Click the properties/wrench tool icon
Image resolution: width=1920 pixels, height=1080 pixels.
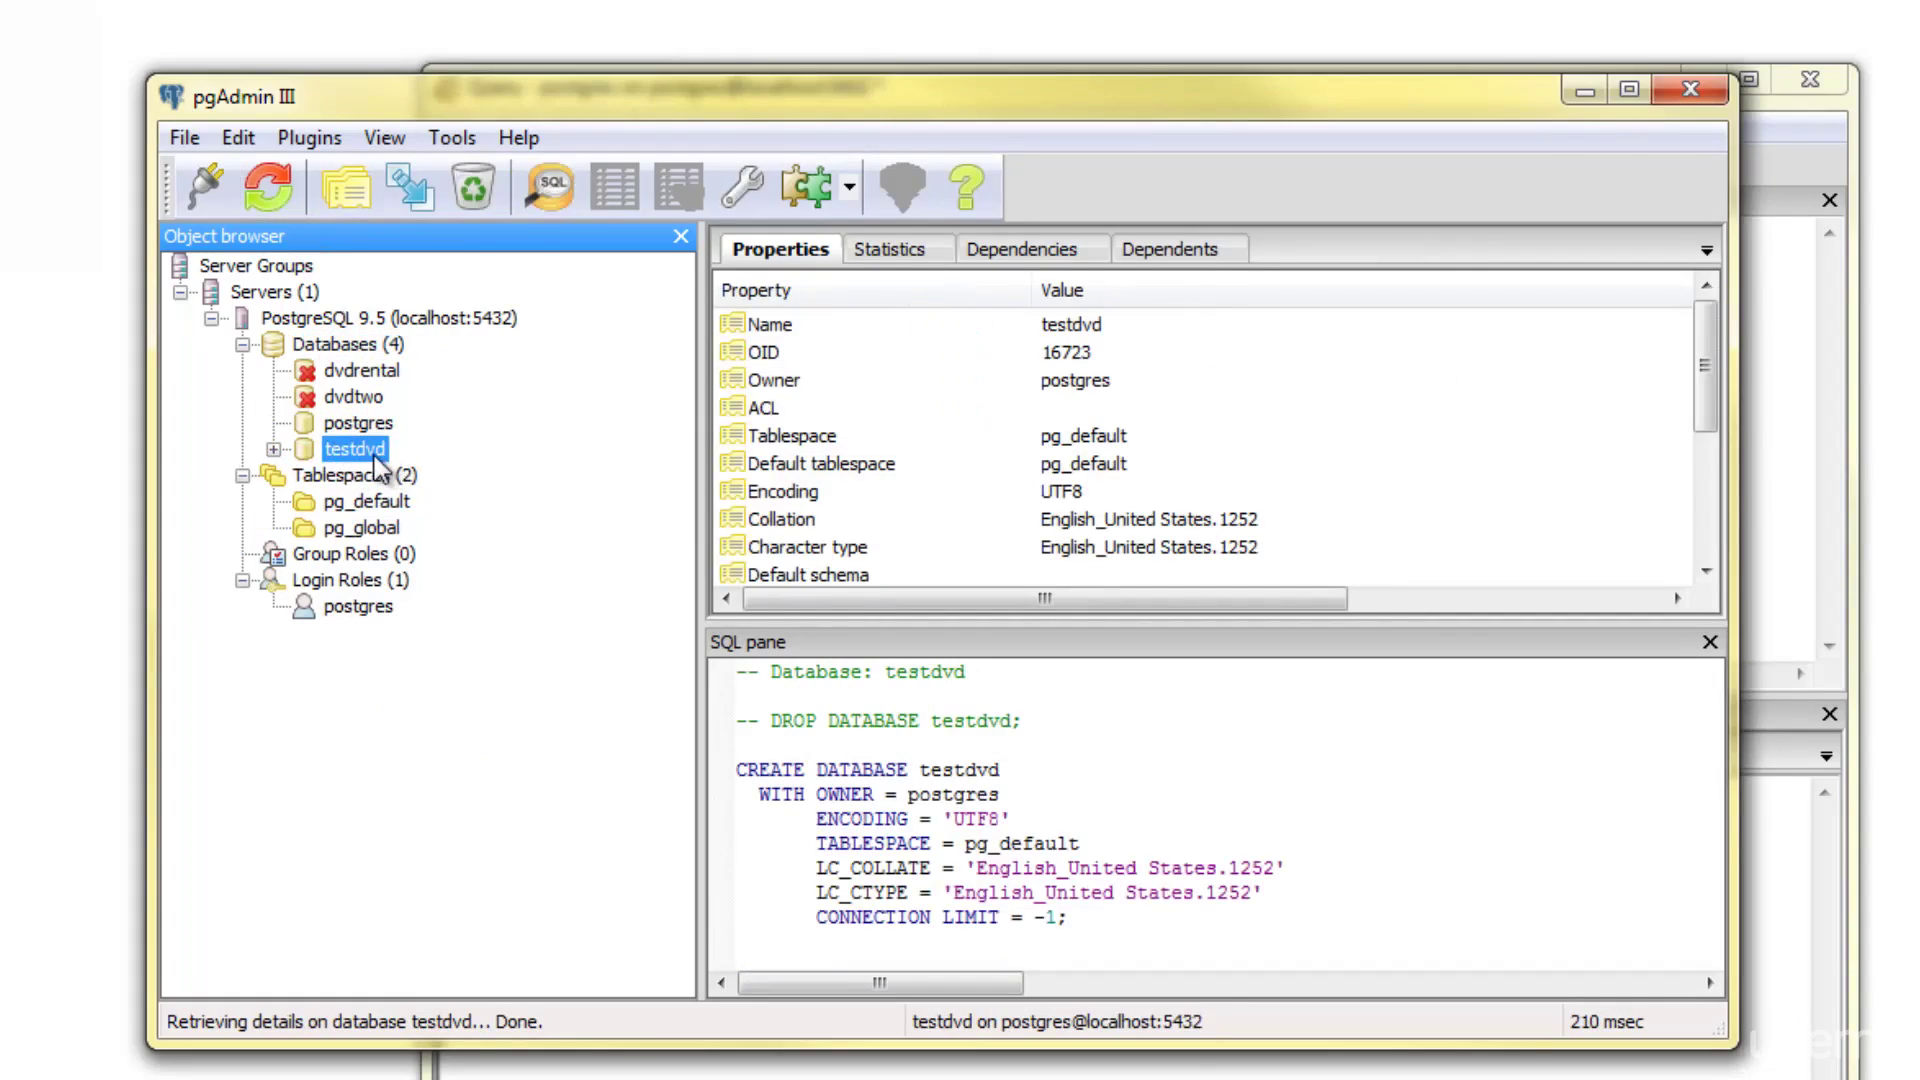742,186
